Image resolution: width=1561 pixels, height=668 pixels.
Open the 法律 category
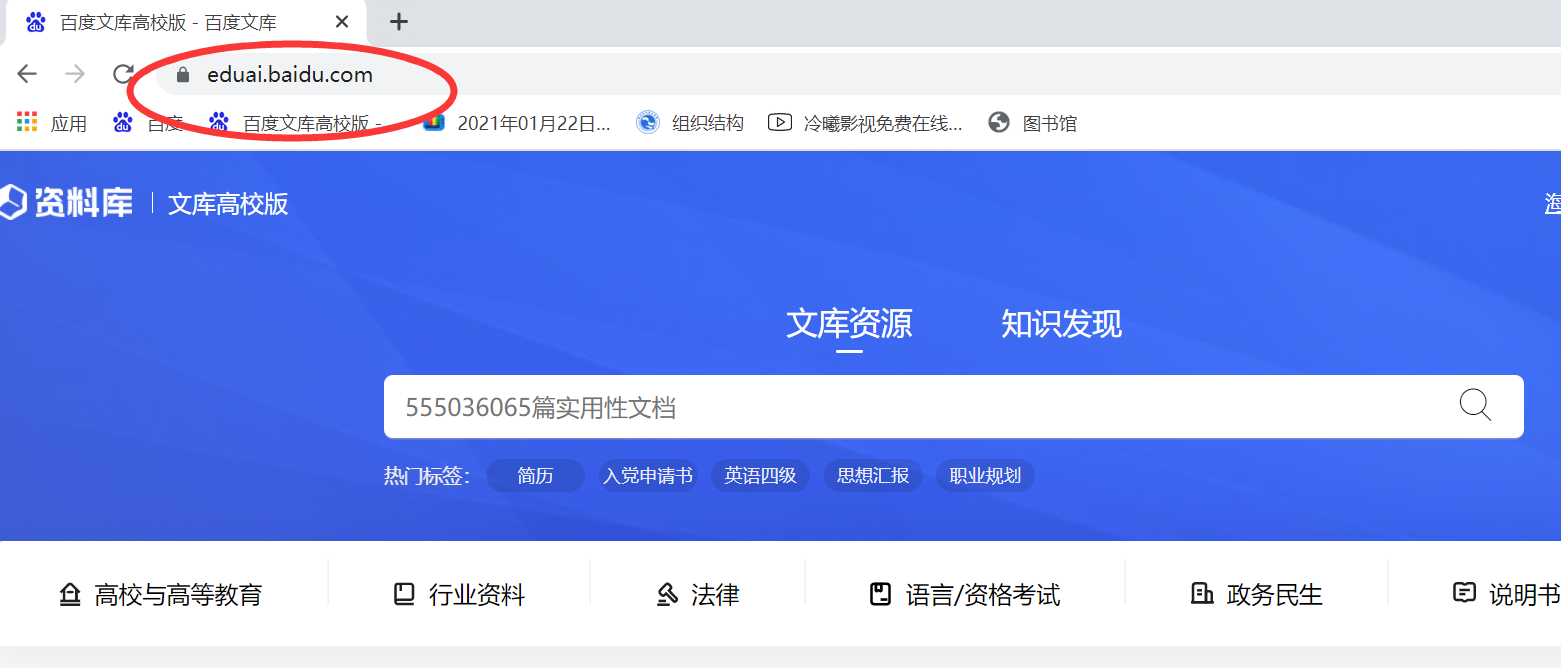(698, 595)
